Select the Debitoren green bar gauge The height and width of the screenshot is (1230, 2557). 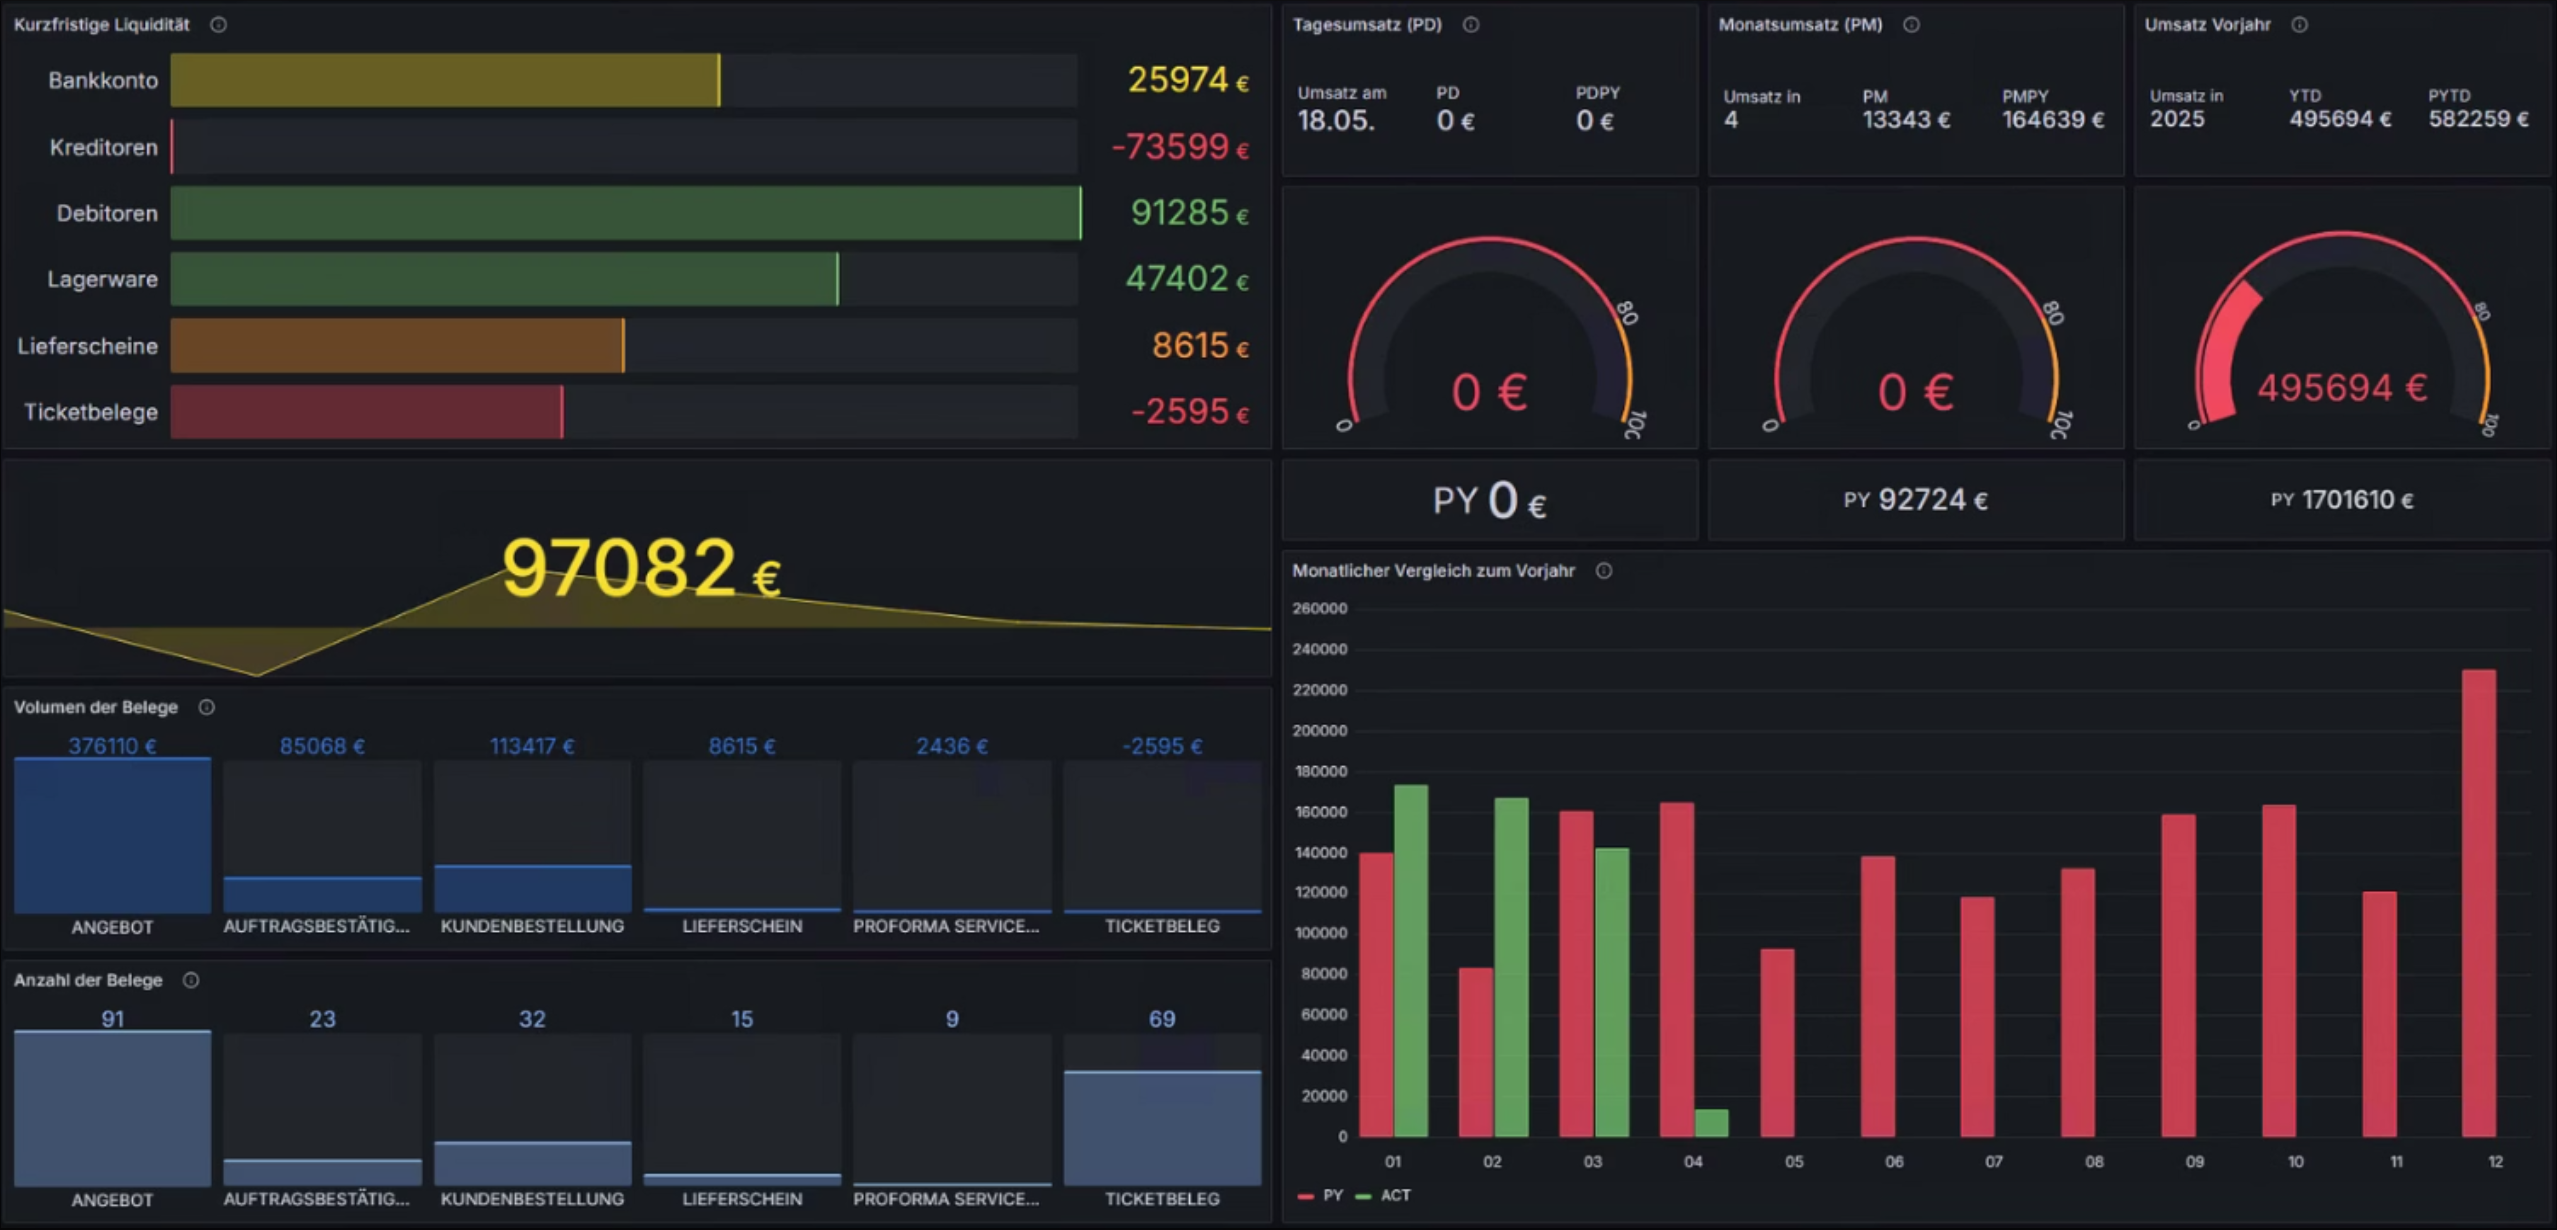(626, 213)
